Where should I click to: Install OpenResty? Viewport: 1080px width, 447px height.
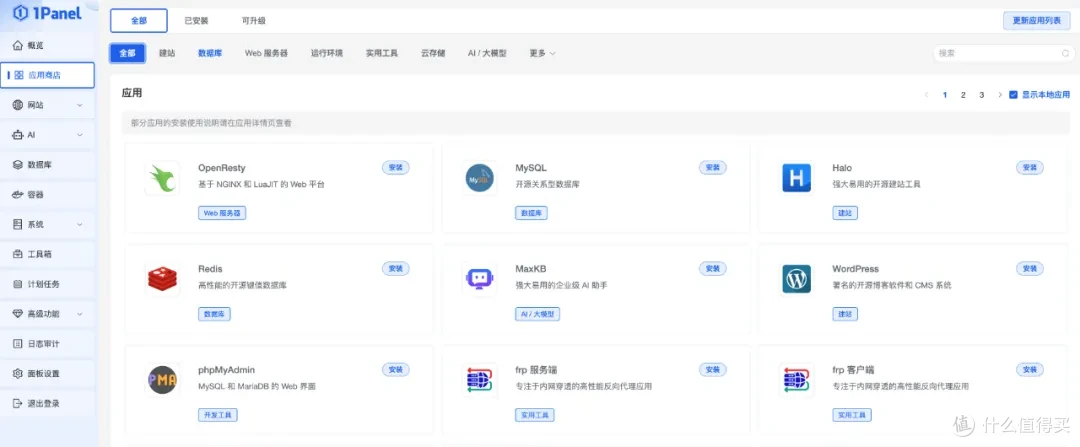[x=395, y=167]
